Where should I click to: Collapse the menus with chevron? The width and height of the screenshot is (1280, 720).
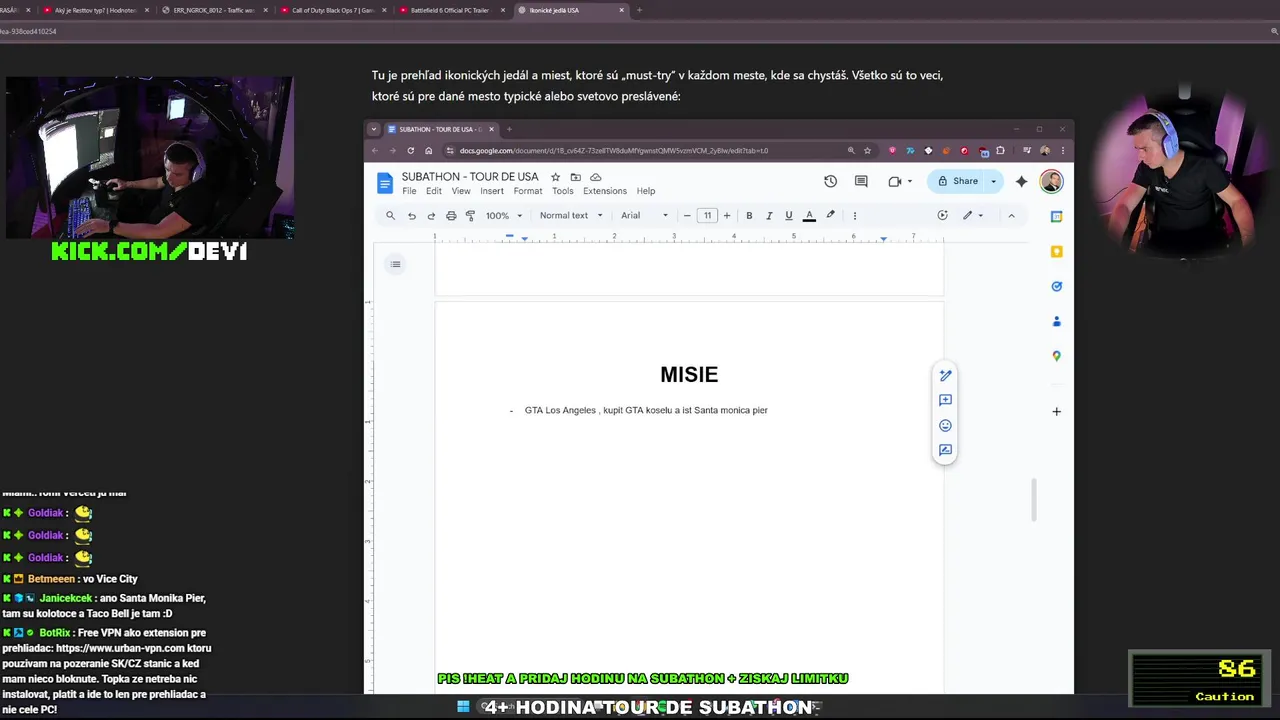click(1011, 215)
